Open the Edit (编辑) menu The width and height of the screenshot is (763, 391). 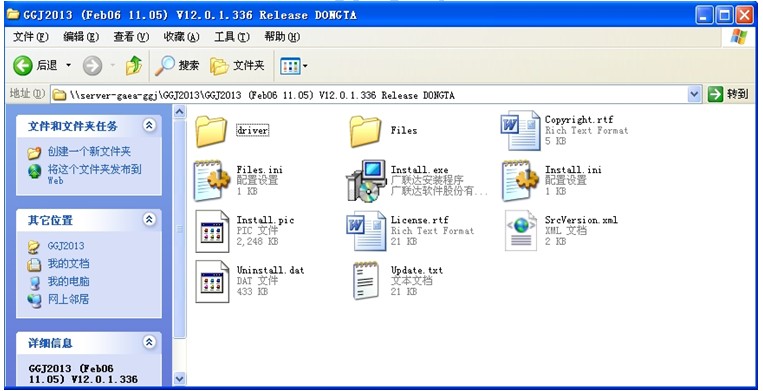tap(81, 37)
